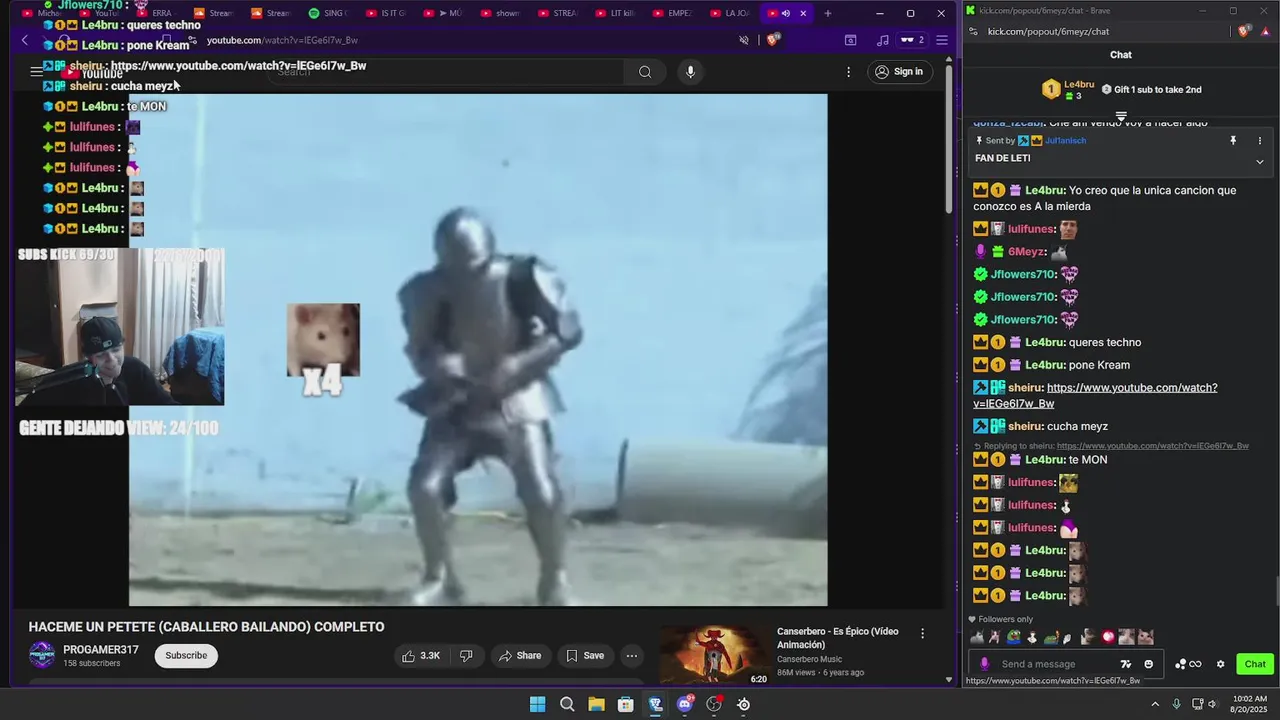The image size is (1280, 720).
Task: Open options for Canserbero suggested video
Action: click(922, 633)
